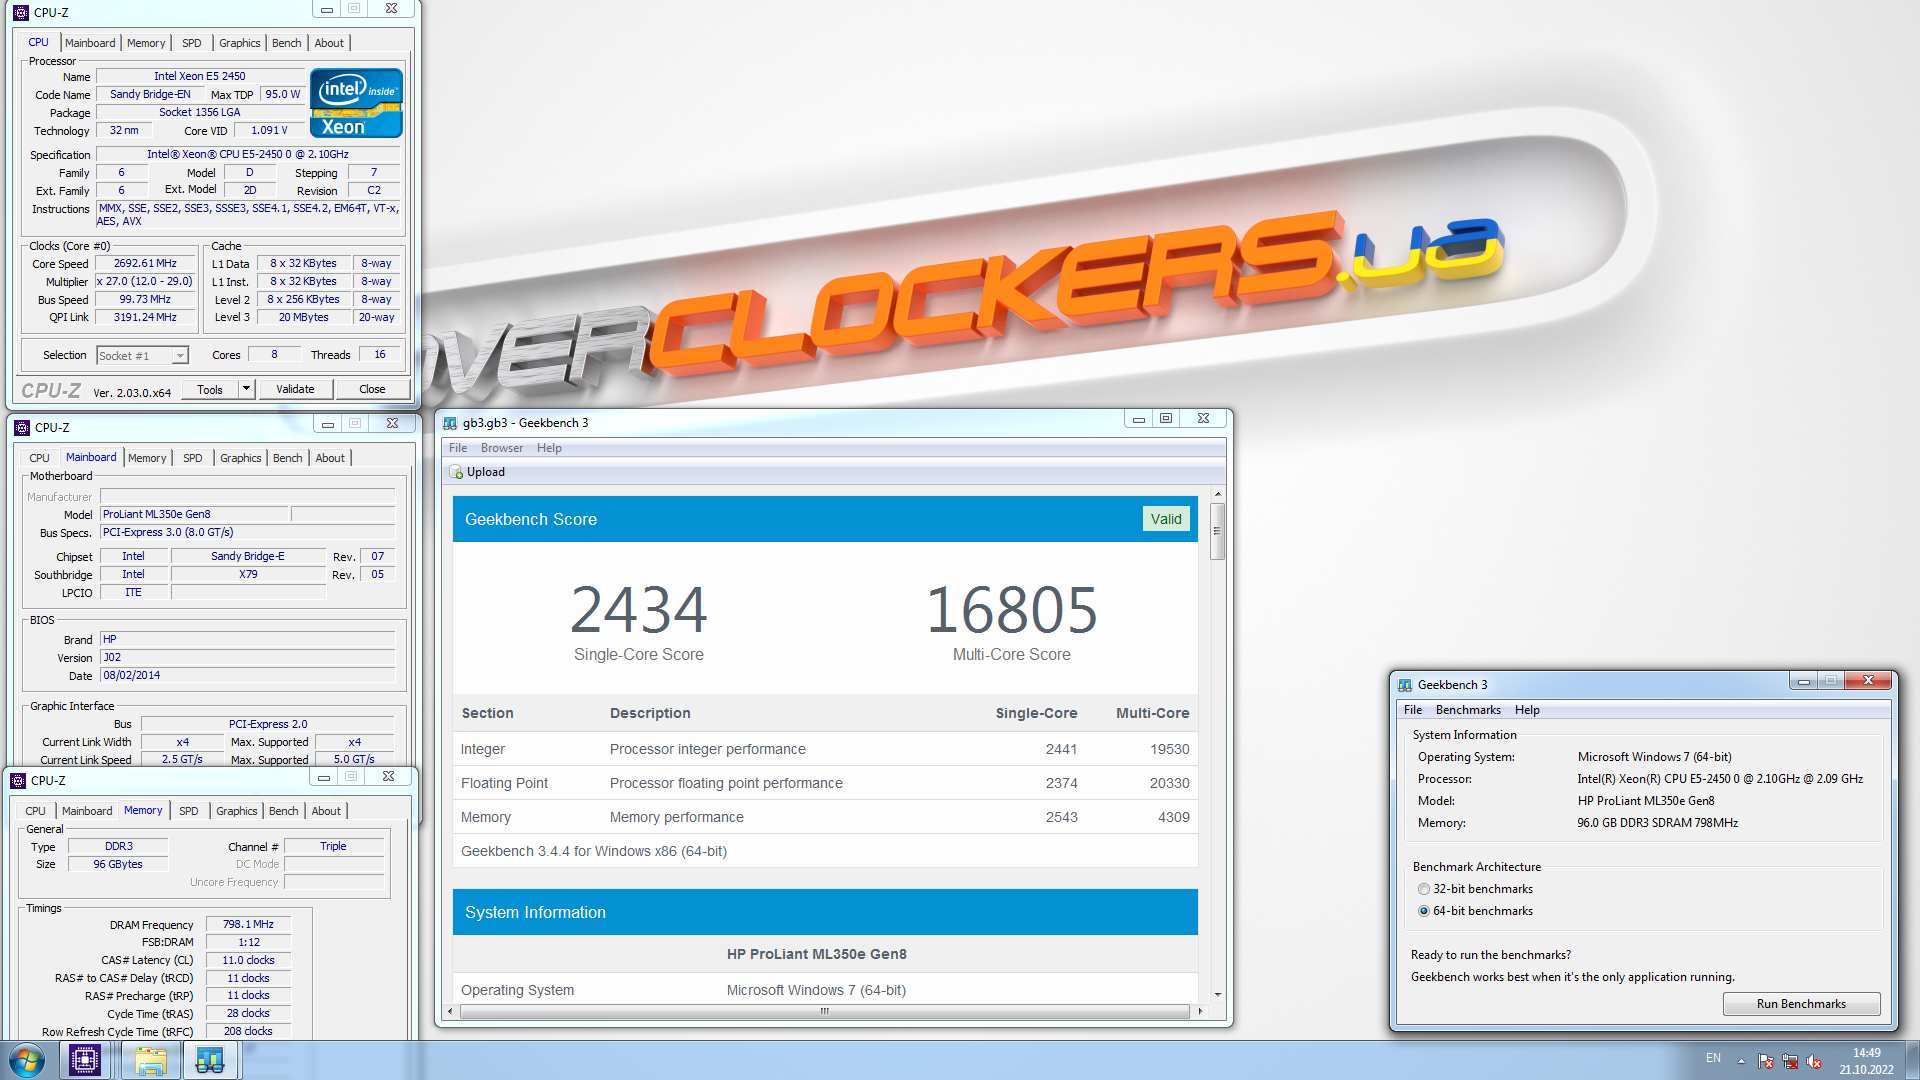Switch to Mainboard tab in top CPU-Z
This screenshot has width=1920, height=1080.
[90, 43]
